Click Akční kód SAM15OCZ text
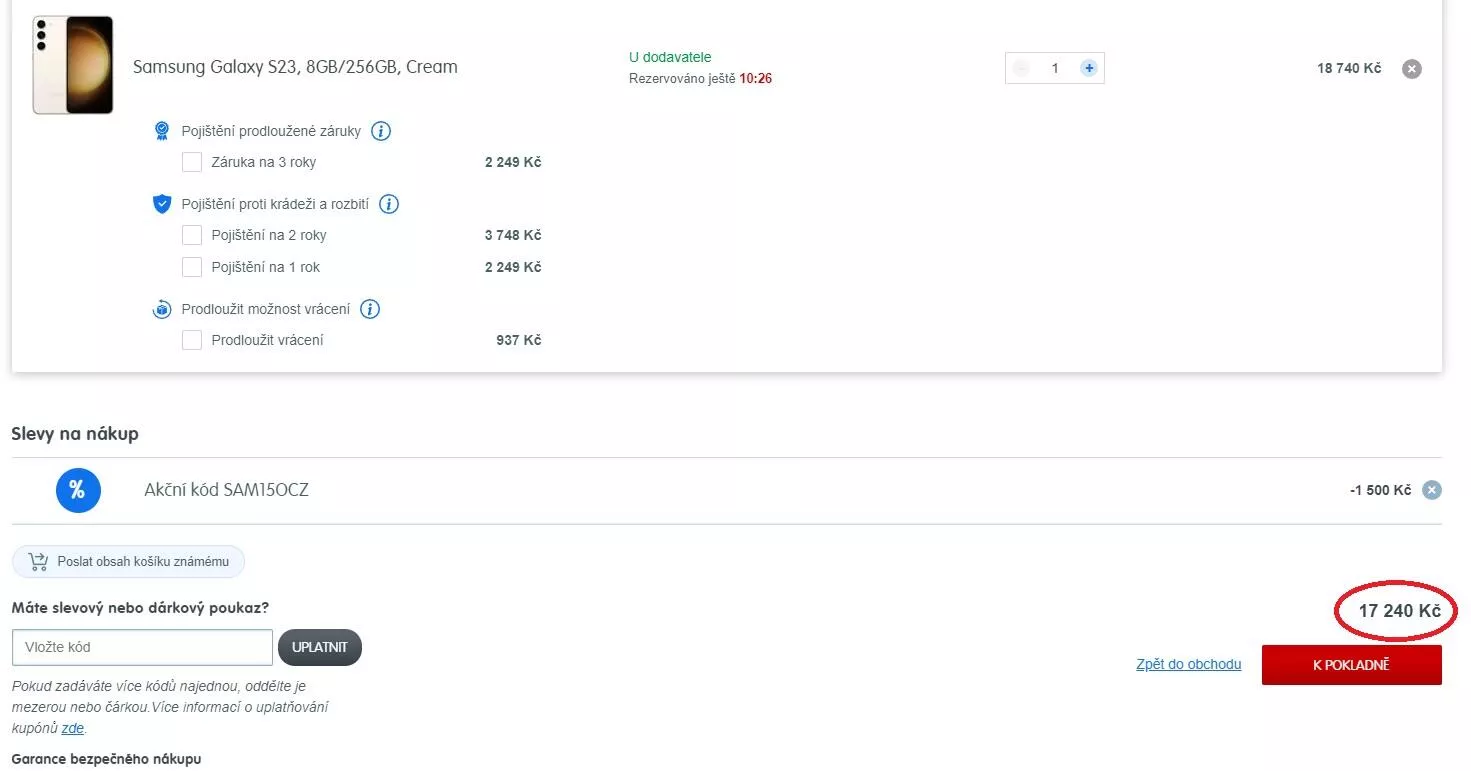 tap(227, 490)
